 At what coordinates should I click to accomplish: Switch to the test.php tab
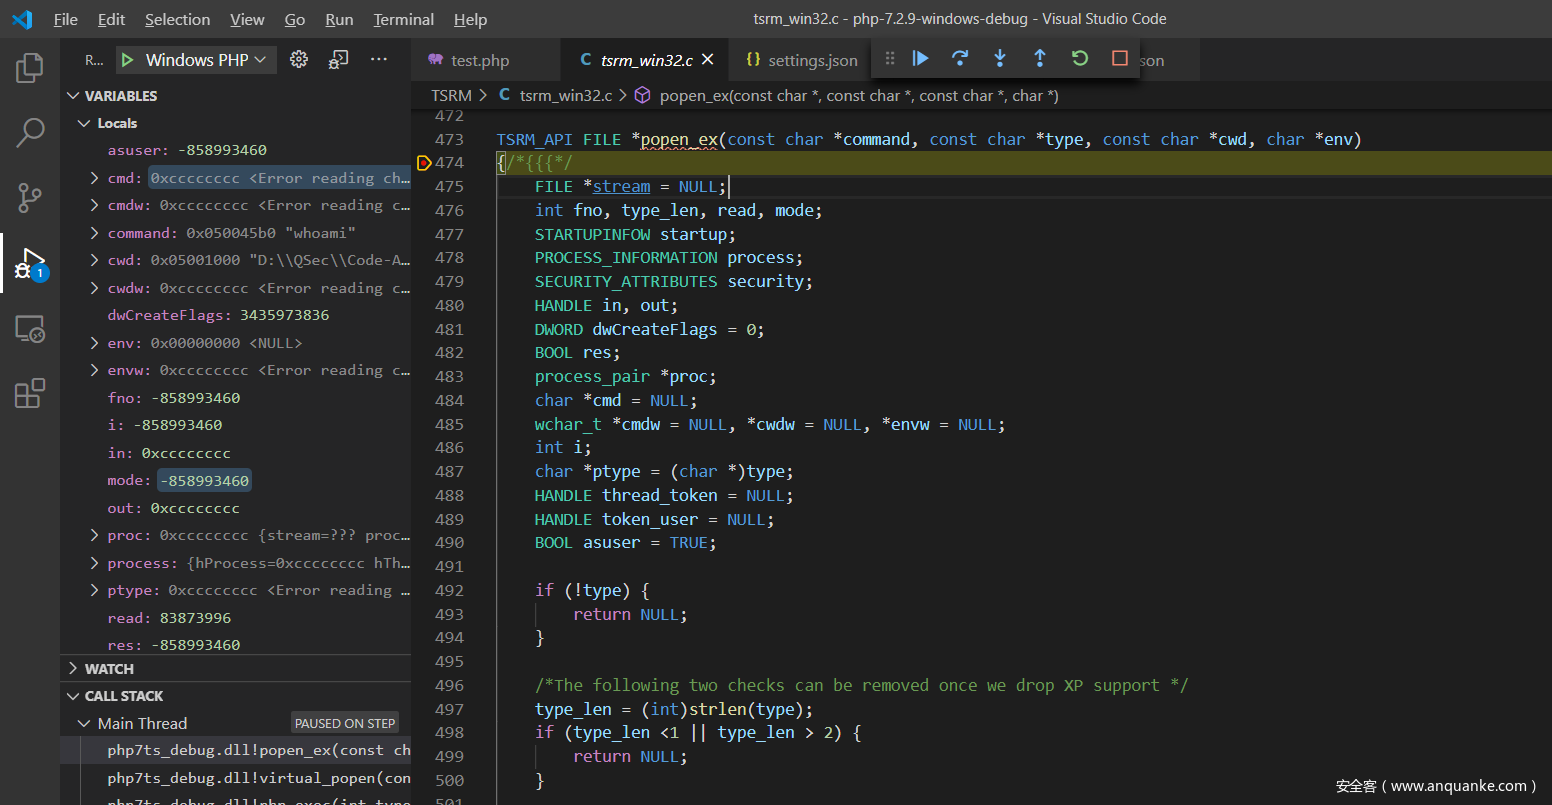click(479, 60)
